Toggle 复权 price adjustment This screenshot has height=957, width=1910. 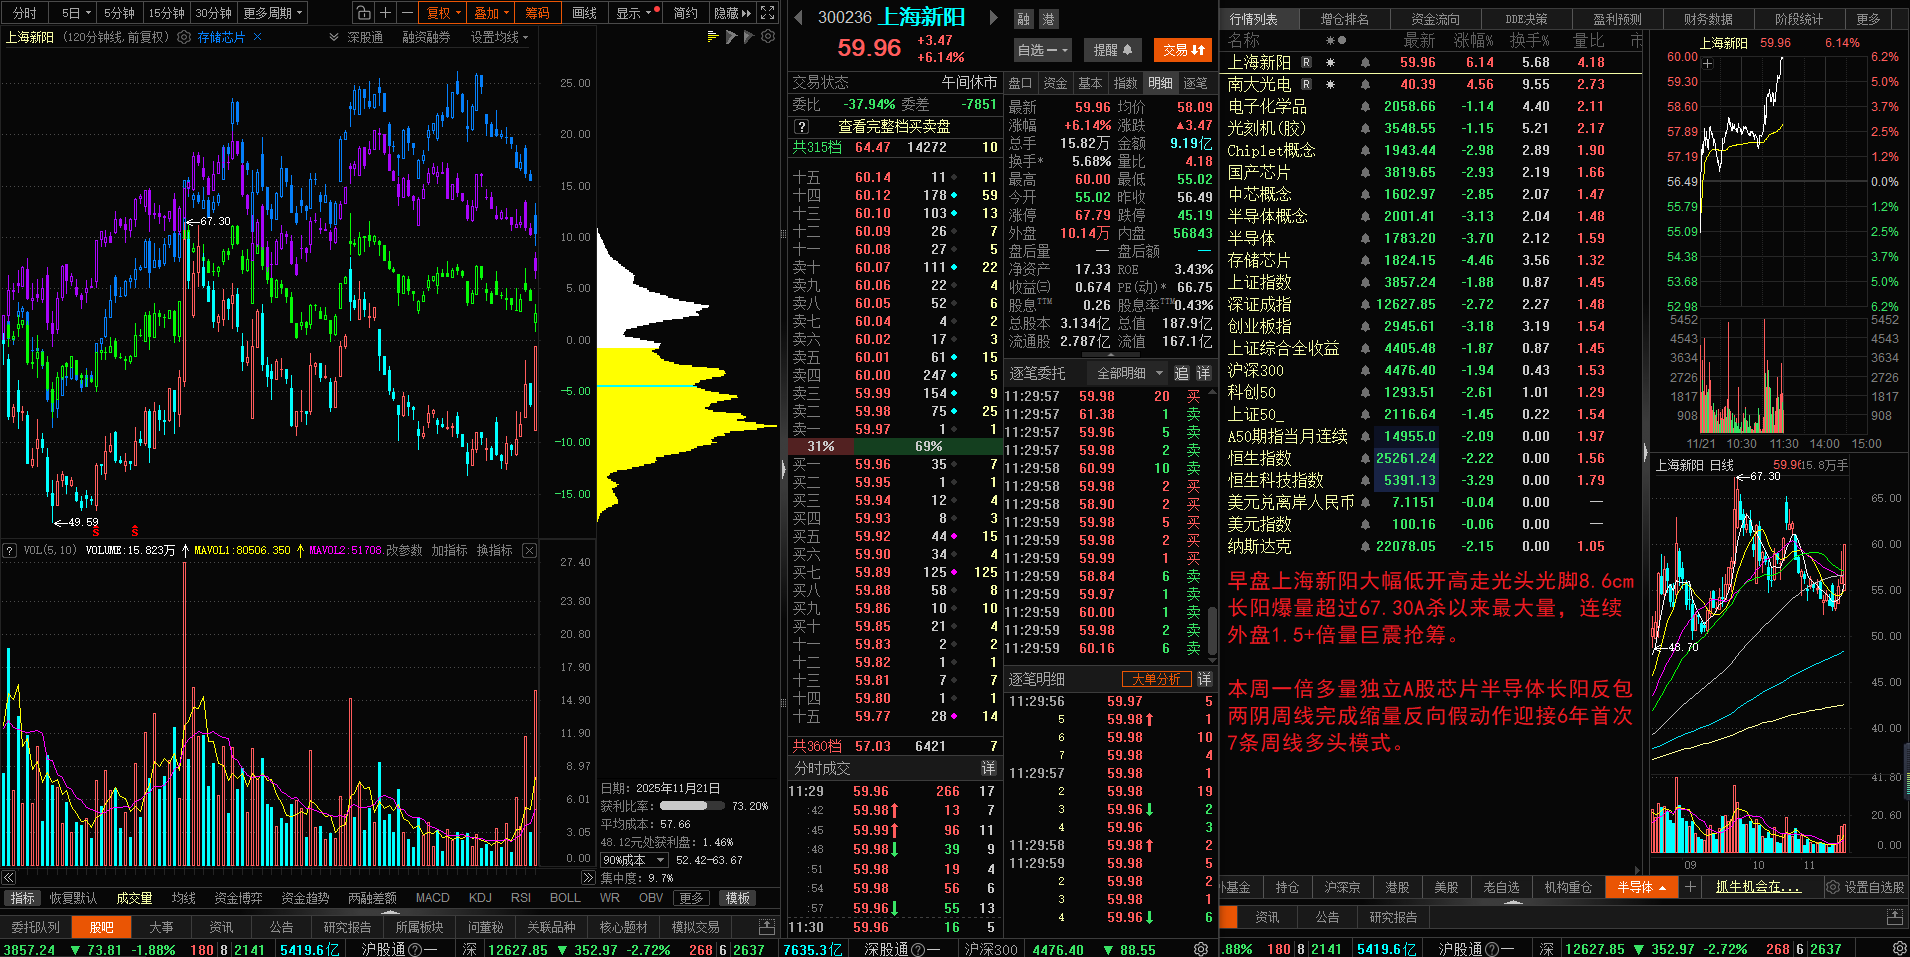pyautogui.click(x=444, y=13)
